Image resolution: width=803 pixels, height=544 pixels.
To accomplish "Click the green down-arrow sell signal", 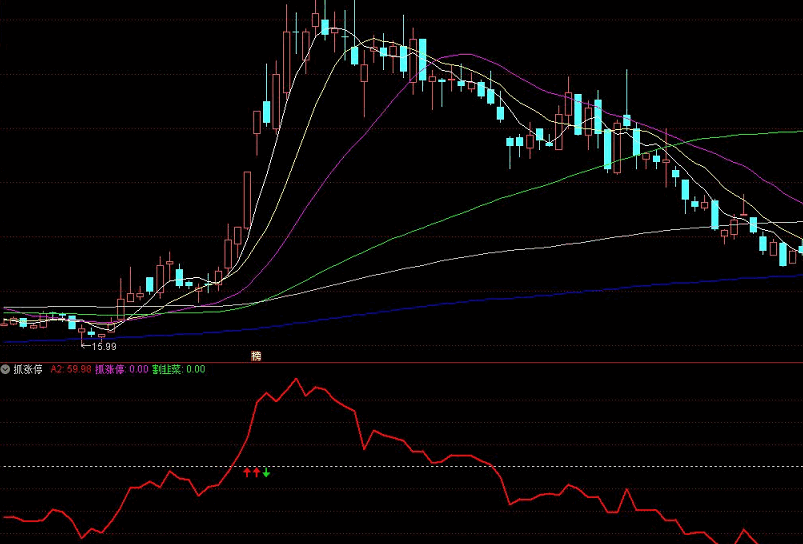I will 266,472.
